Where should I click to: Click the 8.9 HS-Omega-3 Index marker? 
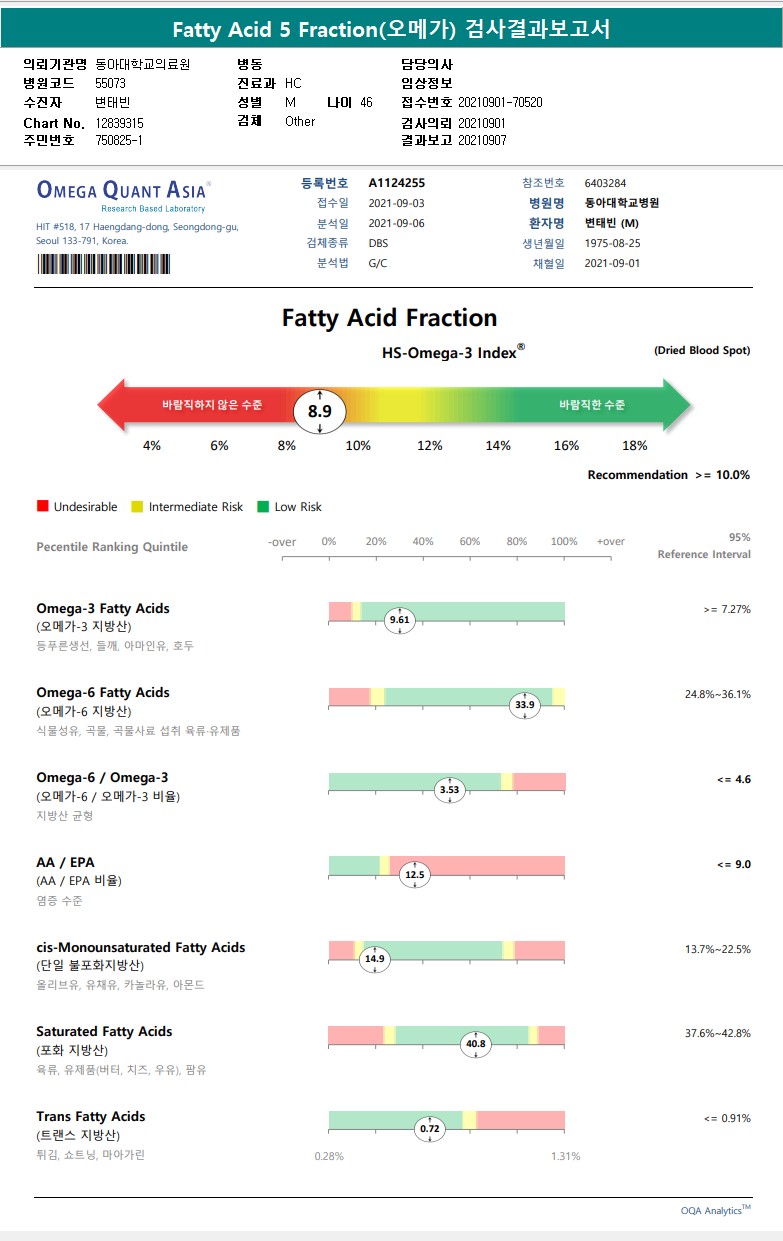(319, 411)
